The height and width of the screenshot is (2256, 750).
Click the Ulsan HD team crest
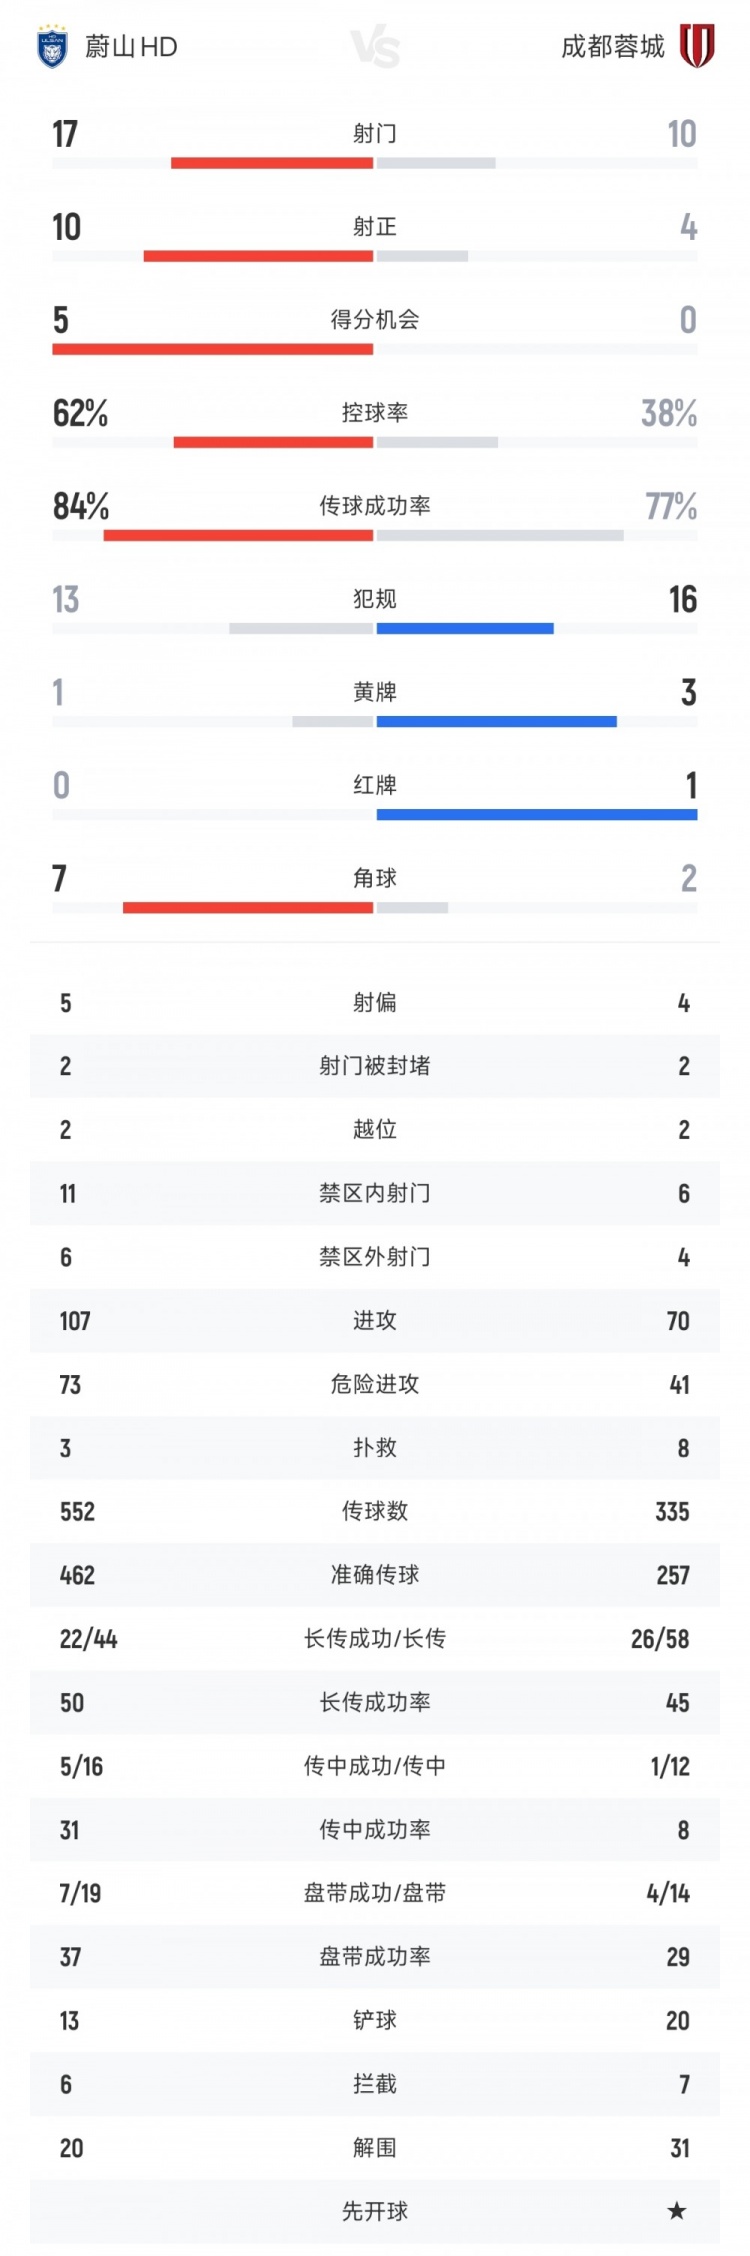coord(51,47)
